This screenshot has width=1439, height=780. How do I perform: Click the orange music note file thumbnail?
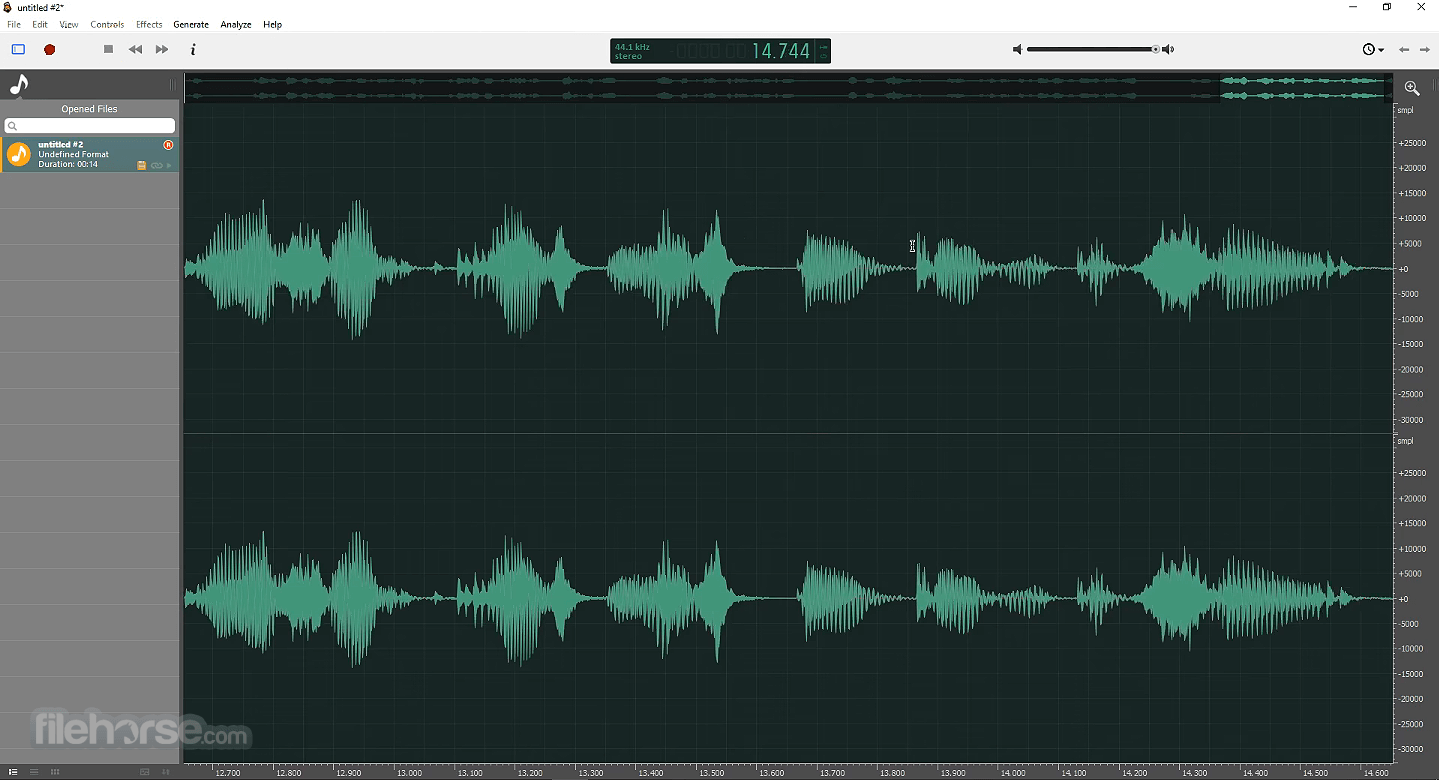19,154
